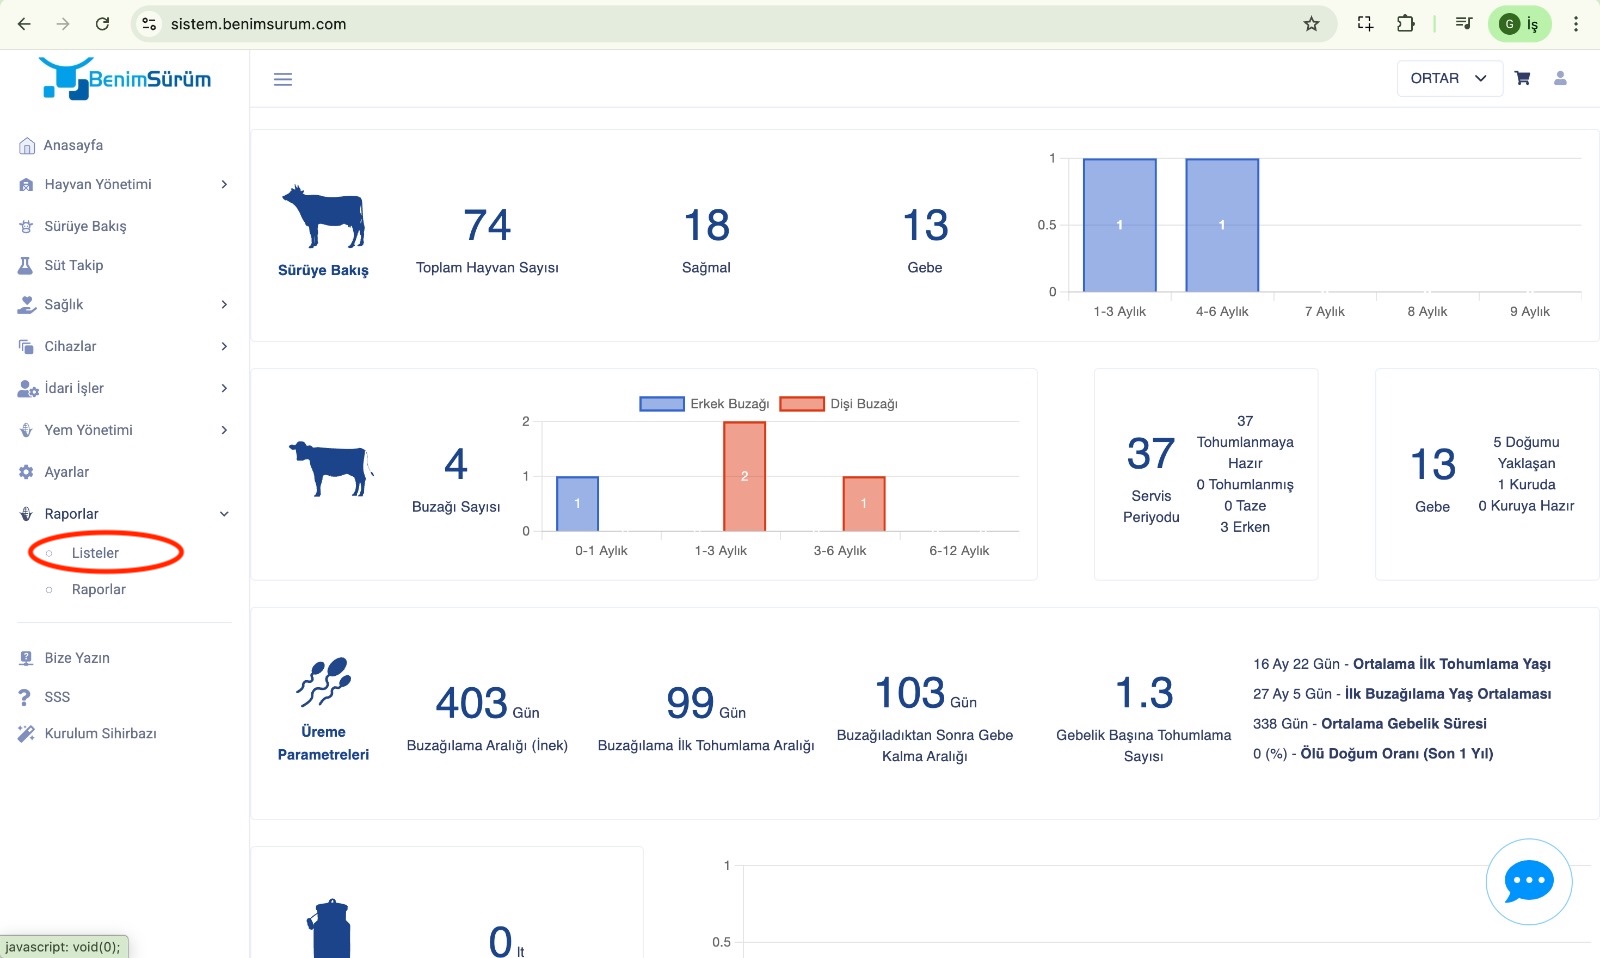Click the Ayarlar gear icon

(26, 472)
